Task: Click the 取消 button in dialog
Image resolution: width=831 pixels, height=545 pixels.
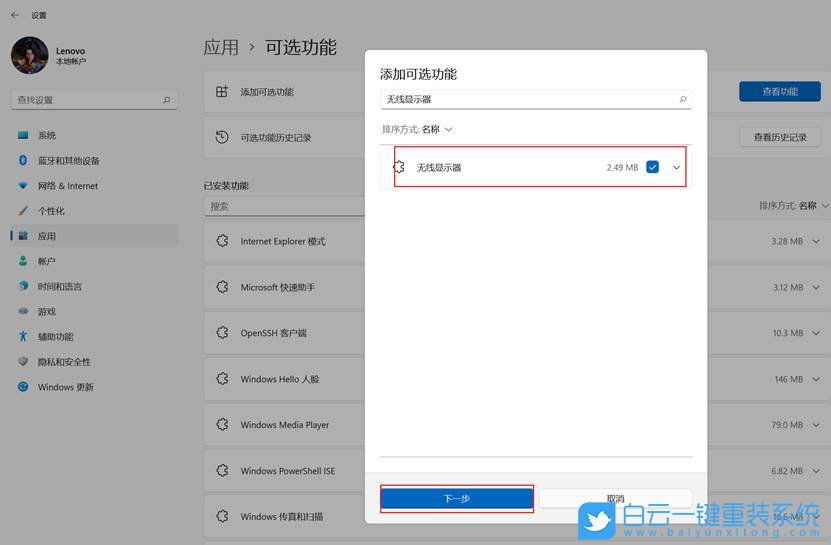Action: point(615,498)
